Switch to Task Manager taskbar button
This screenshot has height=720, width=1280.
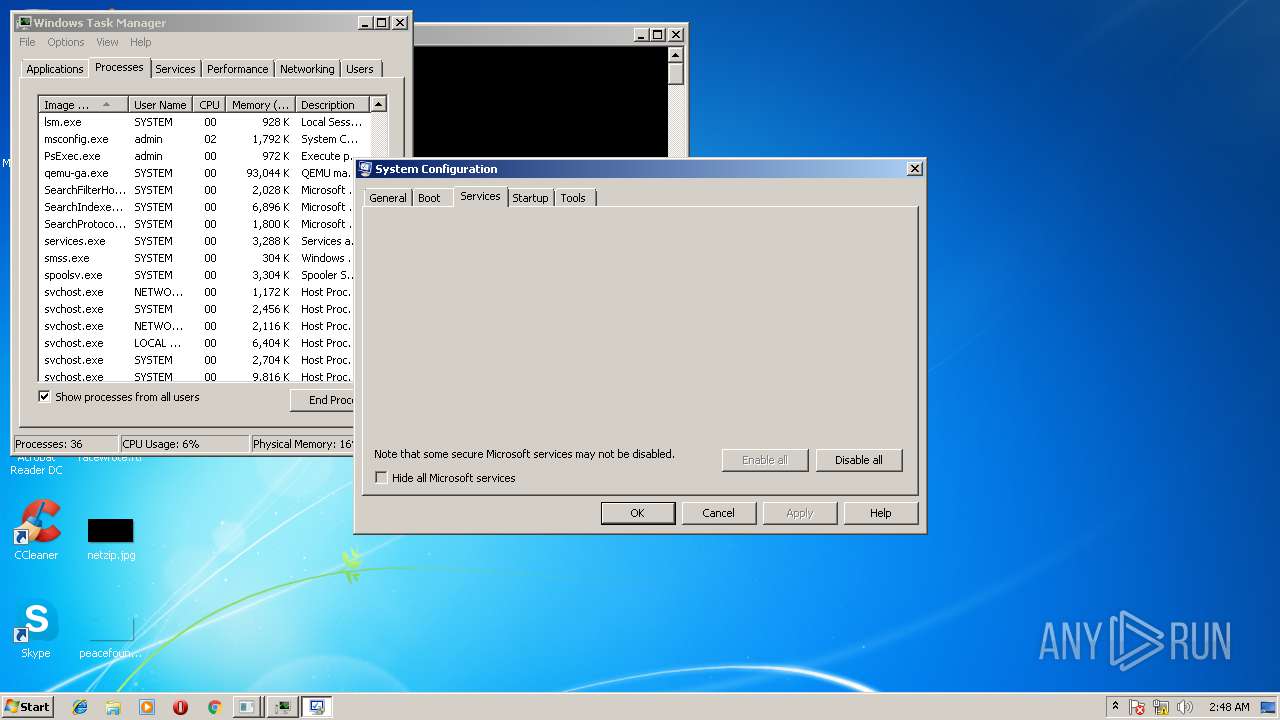coord(282,707)
